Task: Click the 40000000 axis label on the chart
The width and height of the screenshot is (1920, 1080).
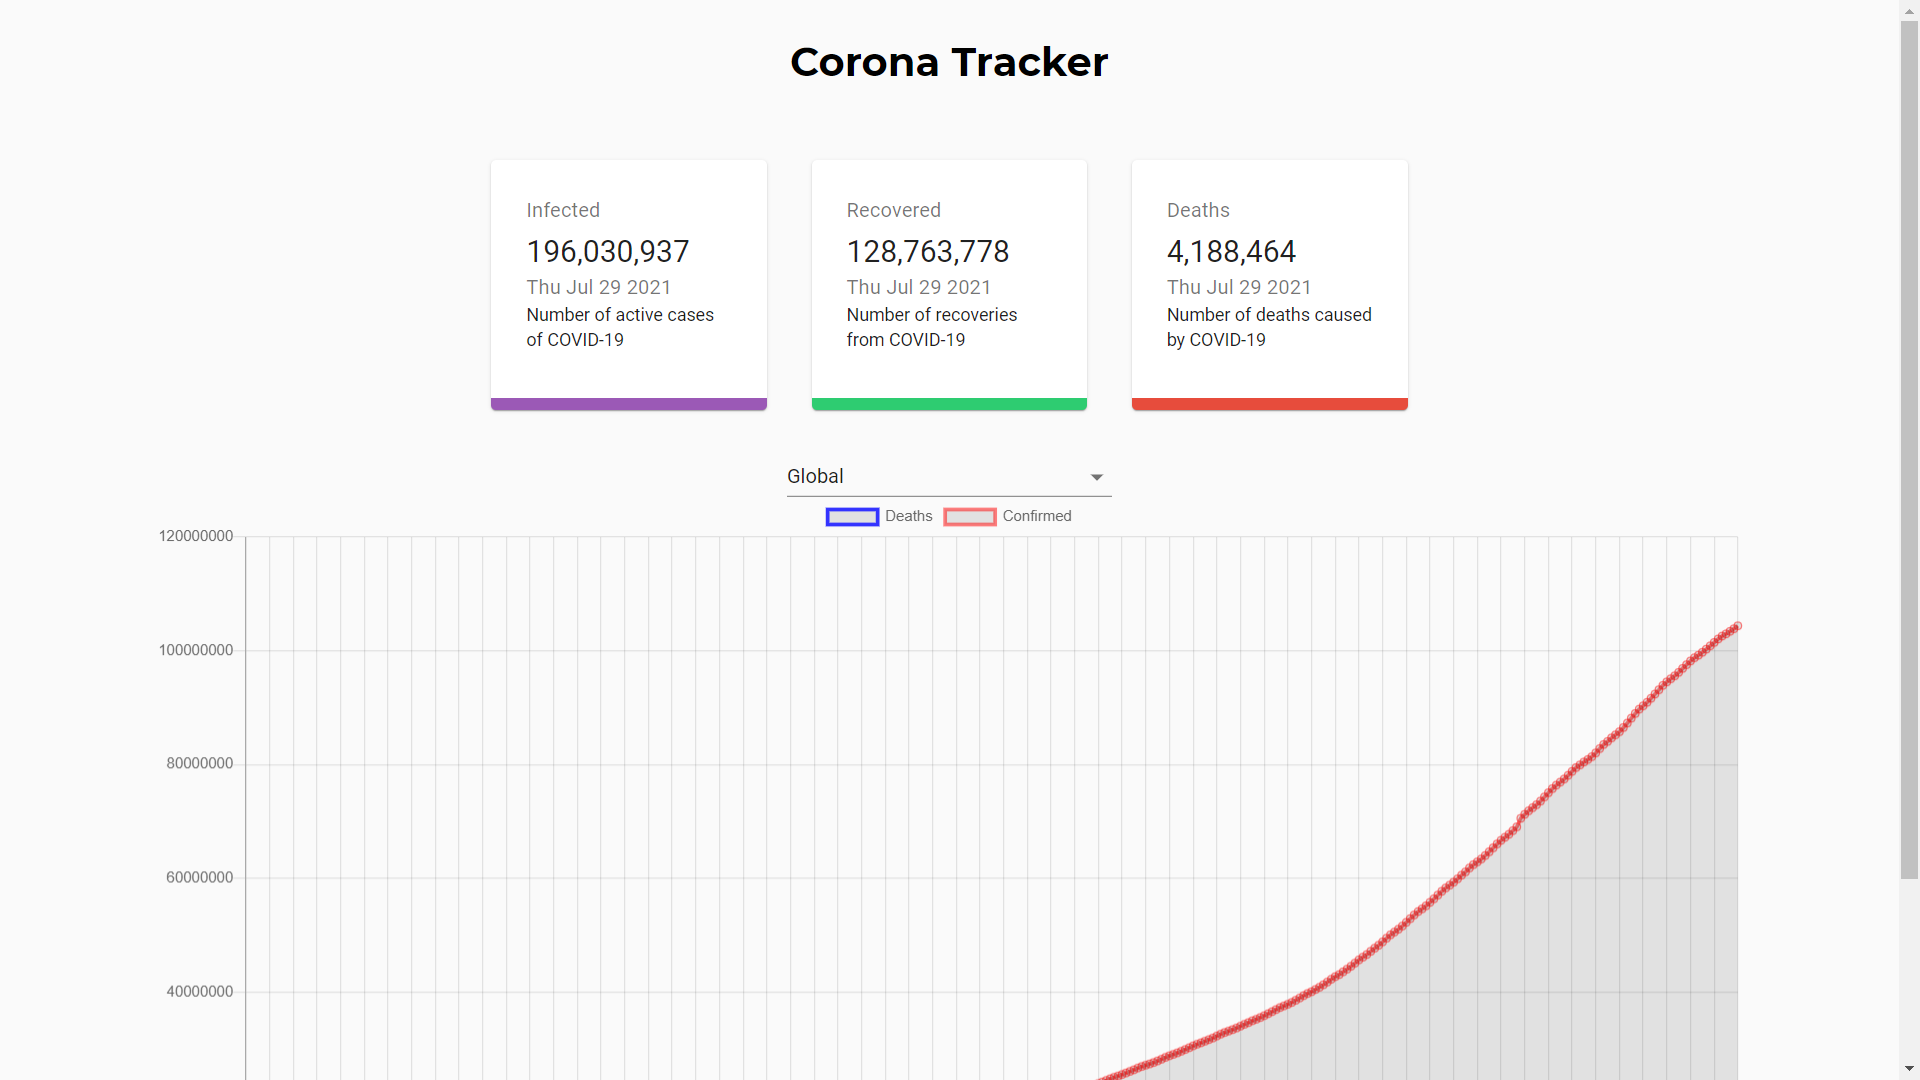Action: [x=199, y=991]
